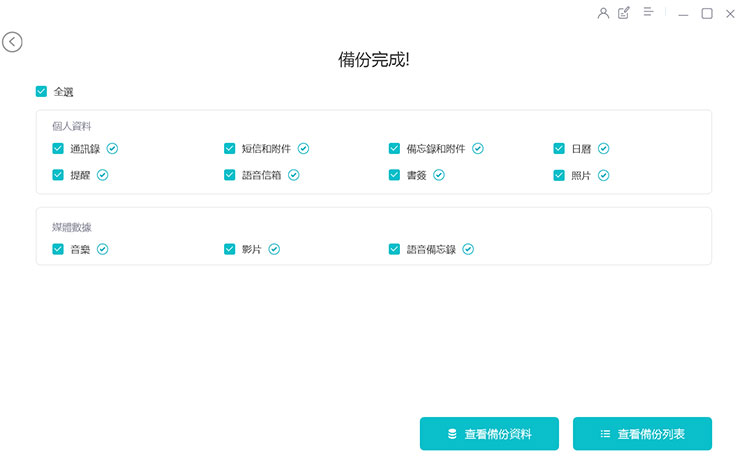Uncheck the 音樂 checkbox
The image size is (740, 462).
tap(58, 249)
